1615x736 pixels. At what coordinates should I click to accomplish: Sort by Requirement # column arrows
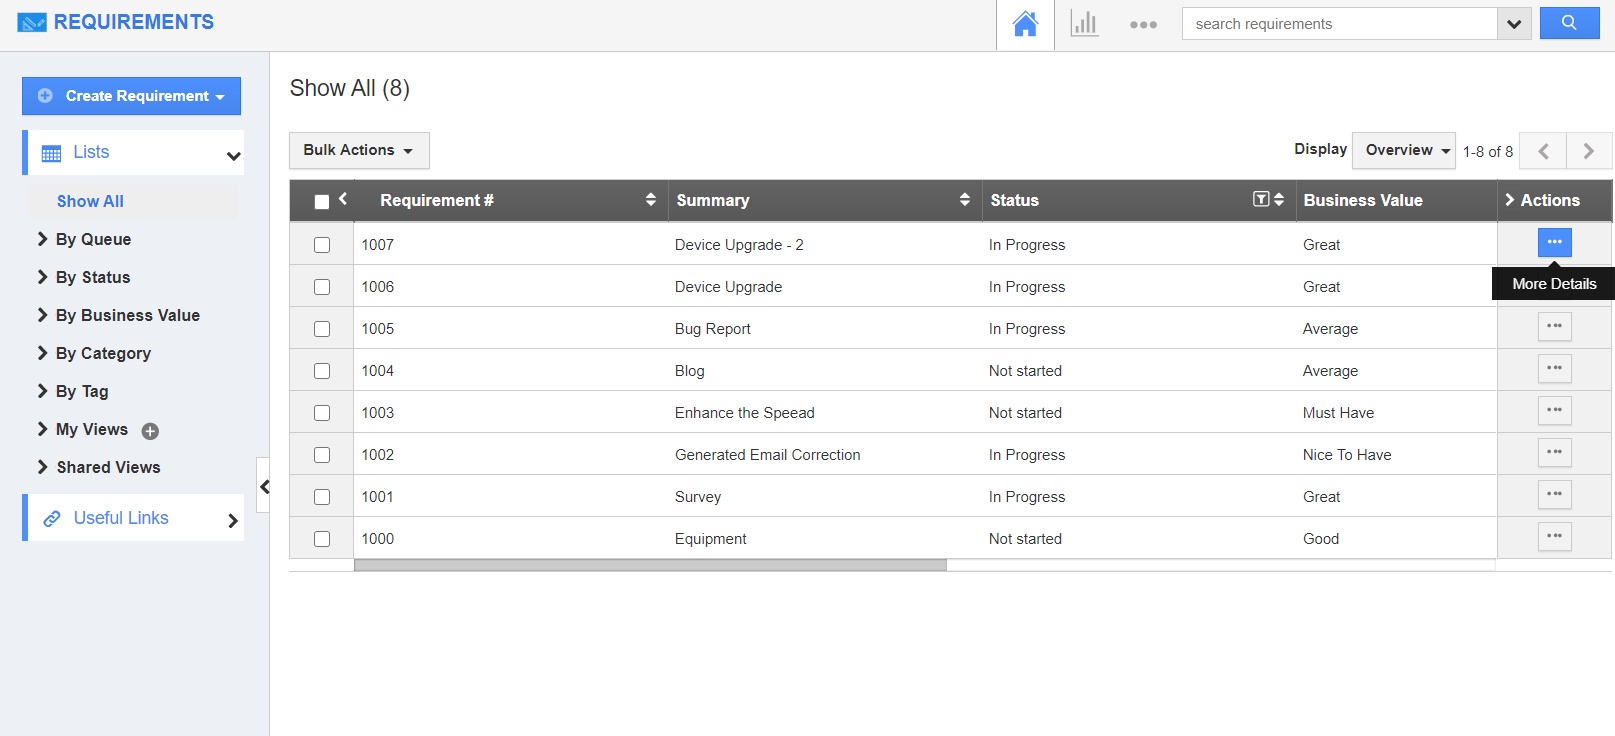coord(651,200)
